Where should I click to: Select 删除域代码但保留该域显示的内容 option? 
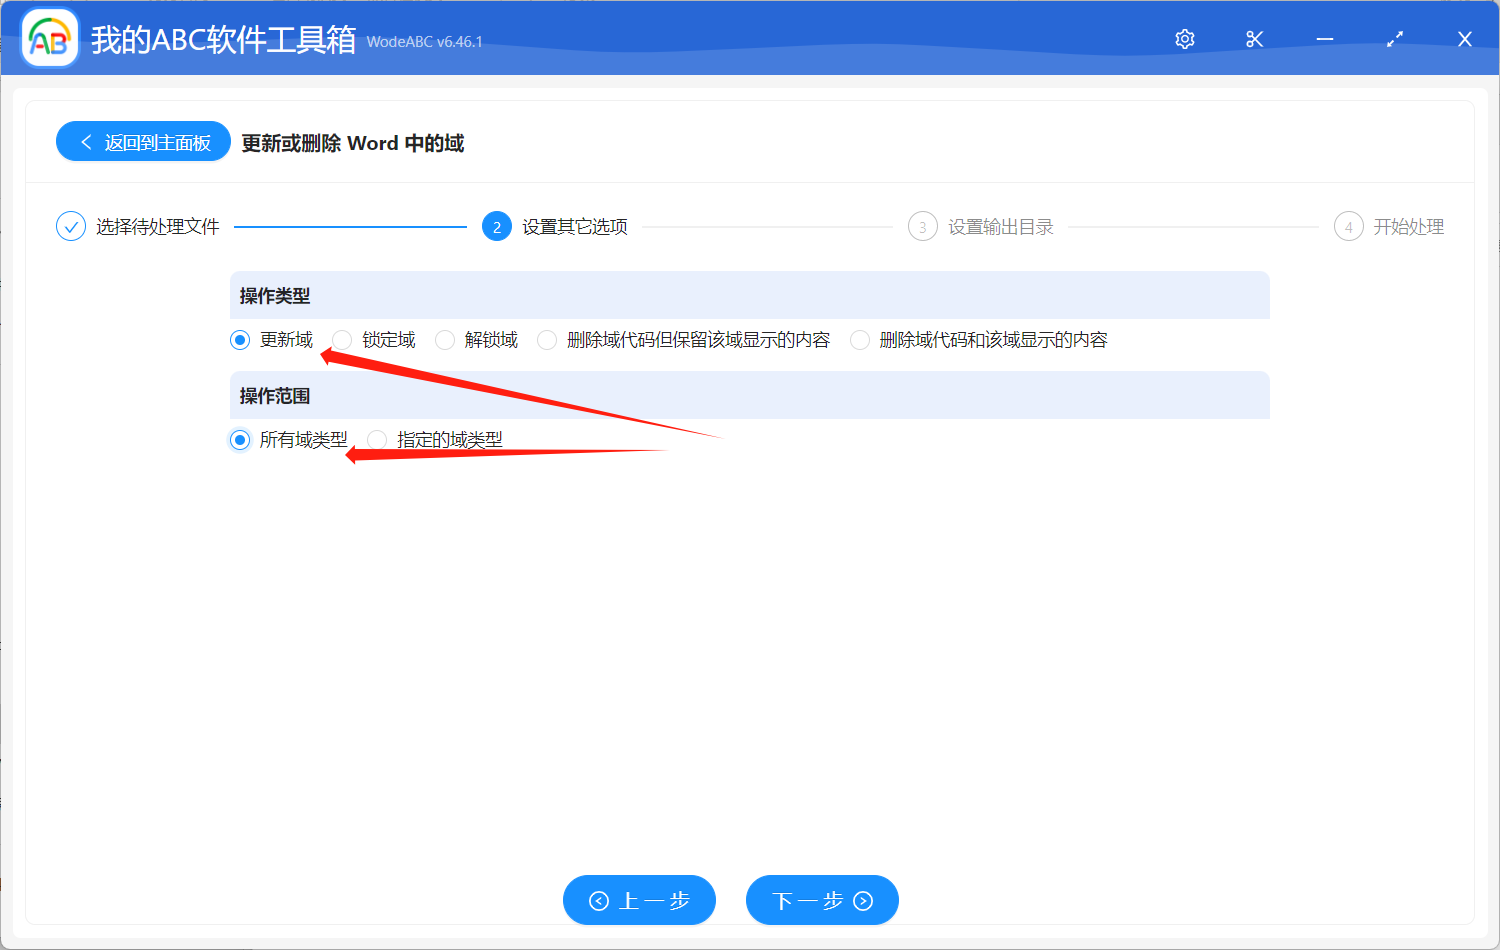pyautogui.click(x=547, y=340)
